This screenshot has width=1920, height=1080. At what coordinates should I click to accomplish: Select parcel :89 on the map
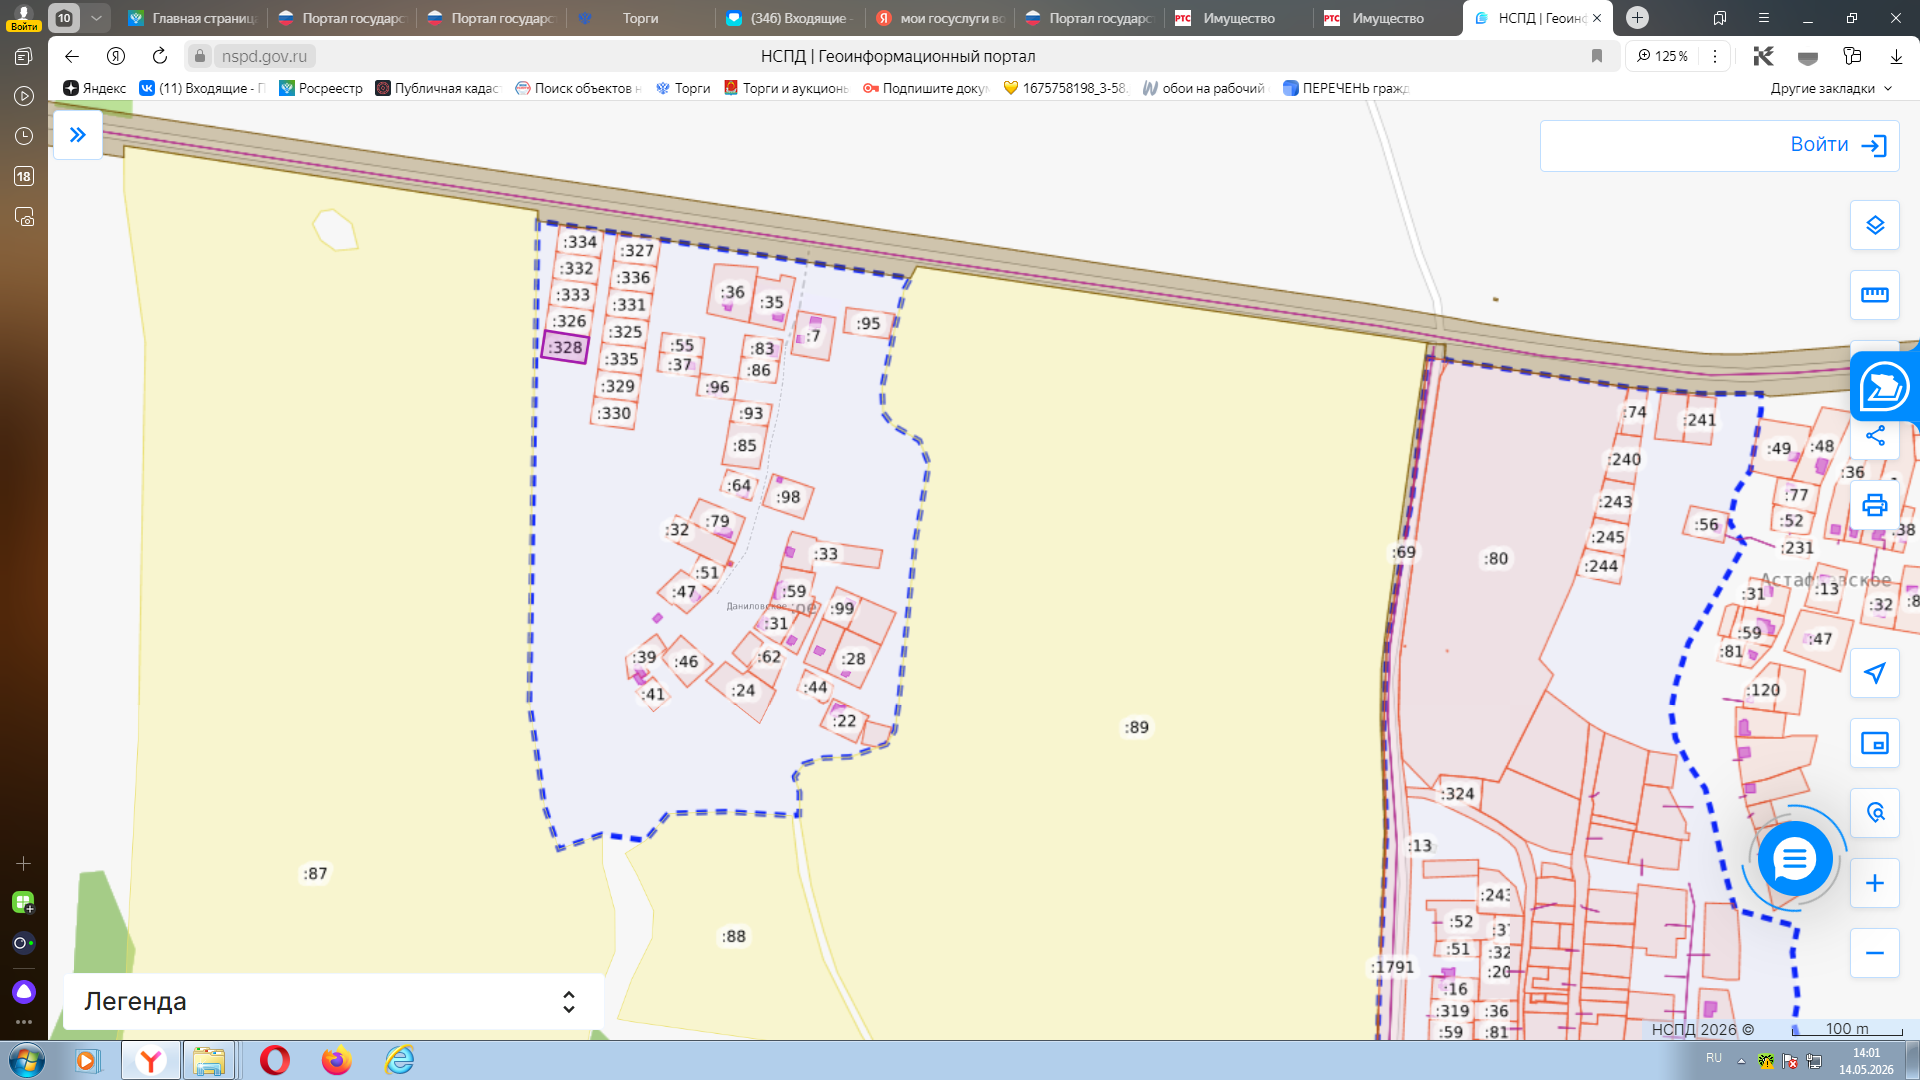pos(1137,727)
